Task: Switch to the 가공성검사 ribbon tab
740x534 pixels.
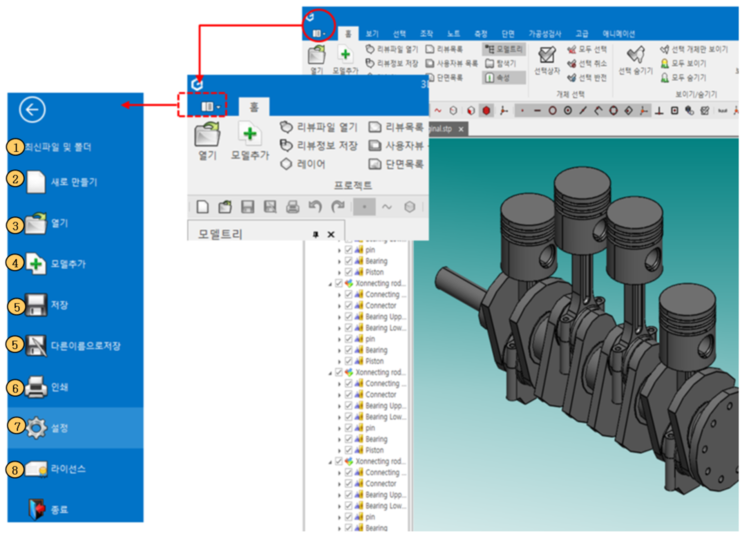Action: tap(545, 33)
